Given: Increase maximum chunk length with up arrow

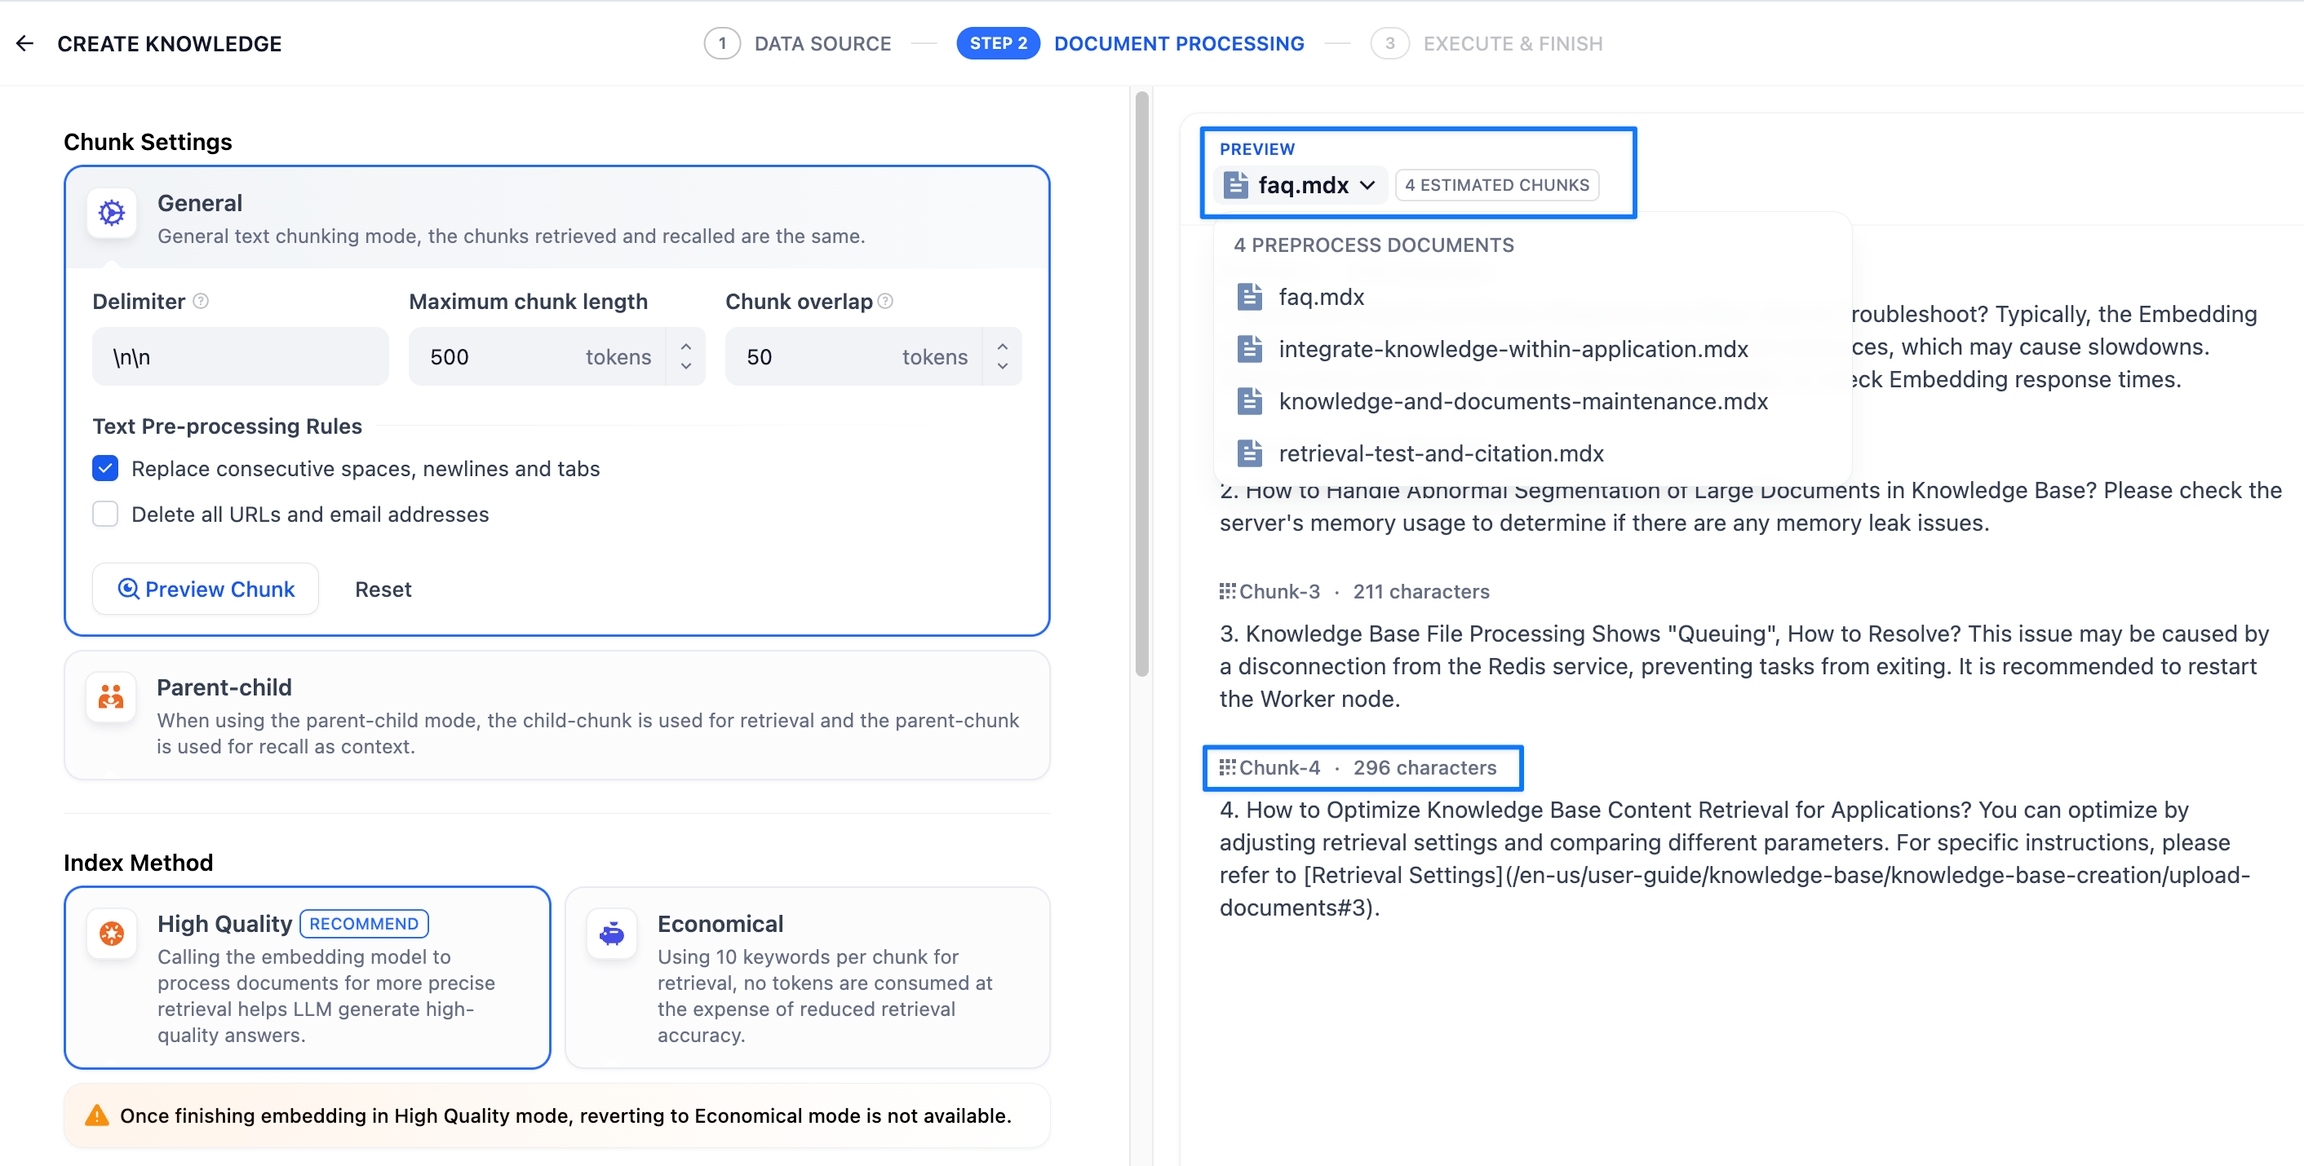Looking at the screenshot, I should pyautogui.click(x=686, y=346).
